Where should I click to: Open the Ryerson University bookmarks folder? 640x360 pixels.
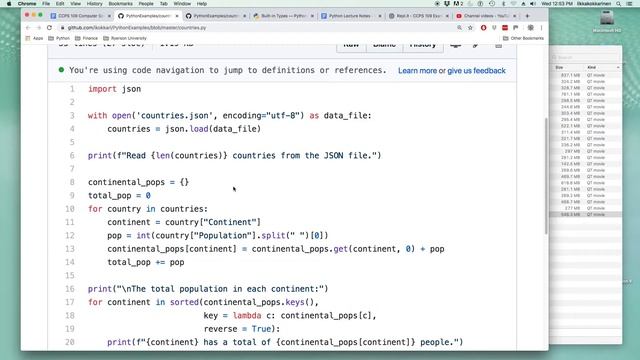pos(124,38)
